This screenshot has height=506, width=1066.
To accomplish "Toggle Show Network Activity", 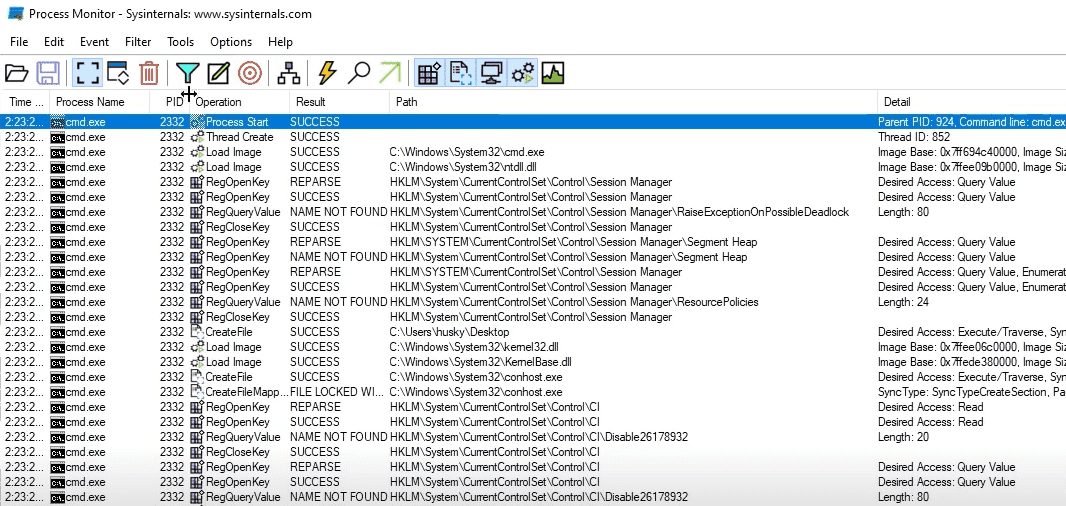I will (x=492, y=73).
